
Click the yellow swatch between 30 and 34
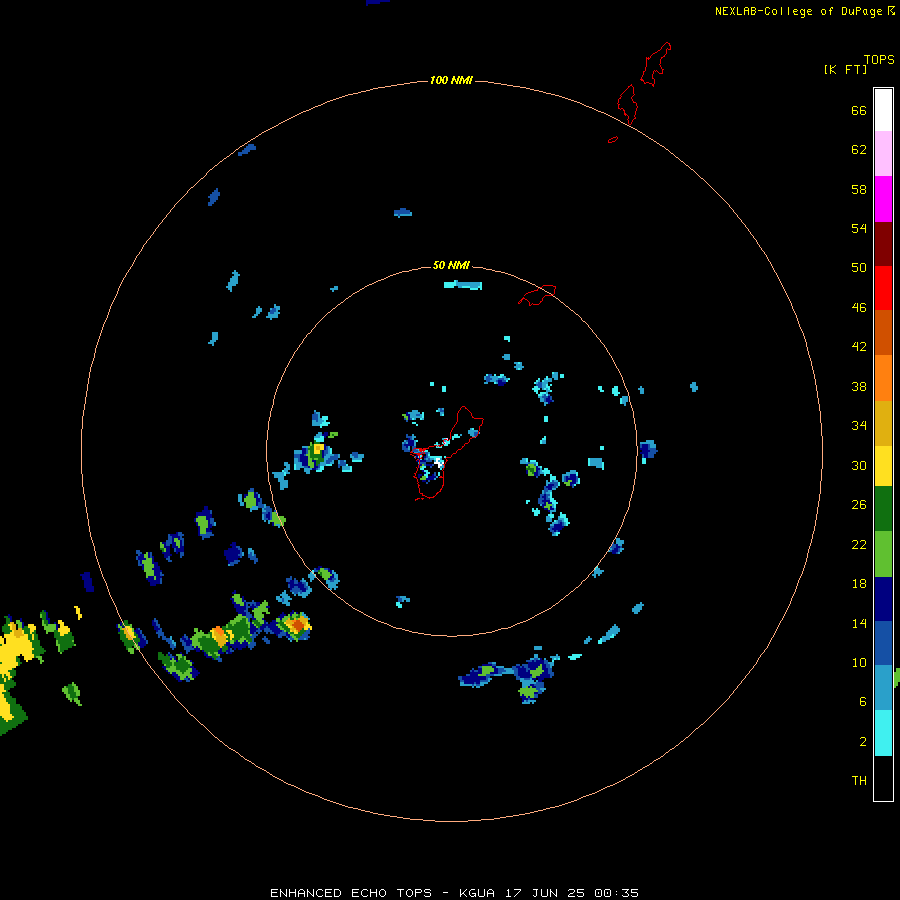tap(883, 465)
